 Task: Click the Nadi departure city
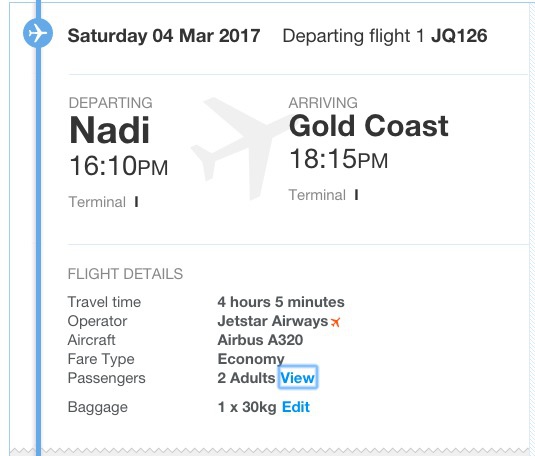[110, 130]
